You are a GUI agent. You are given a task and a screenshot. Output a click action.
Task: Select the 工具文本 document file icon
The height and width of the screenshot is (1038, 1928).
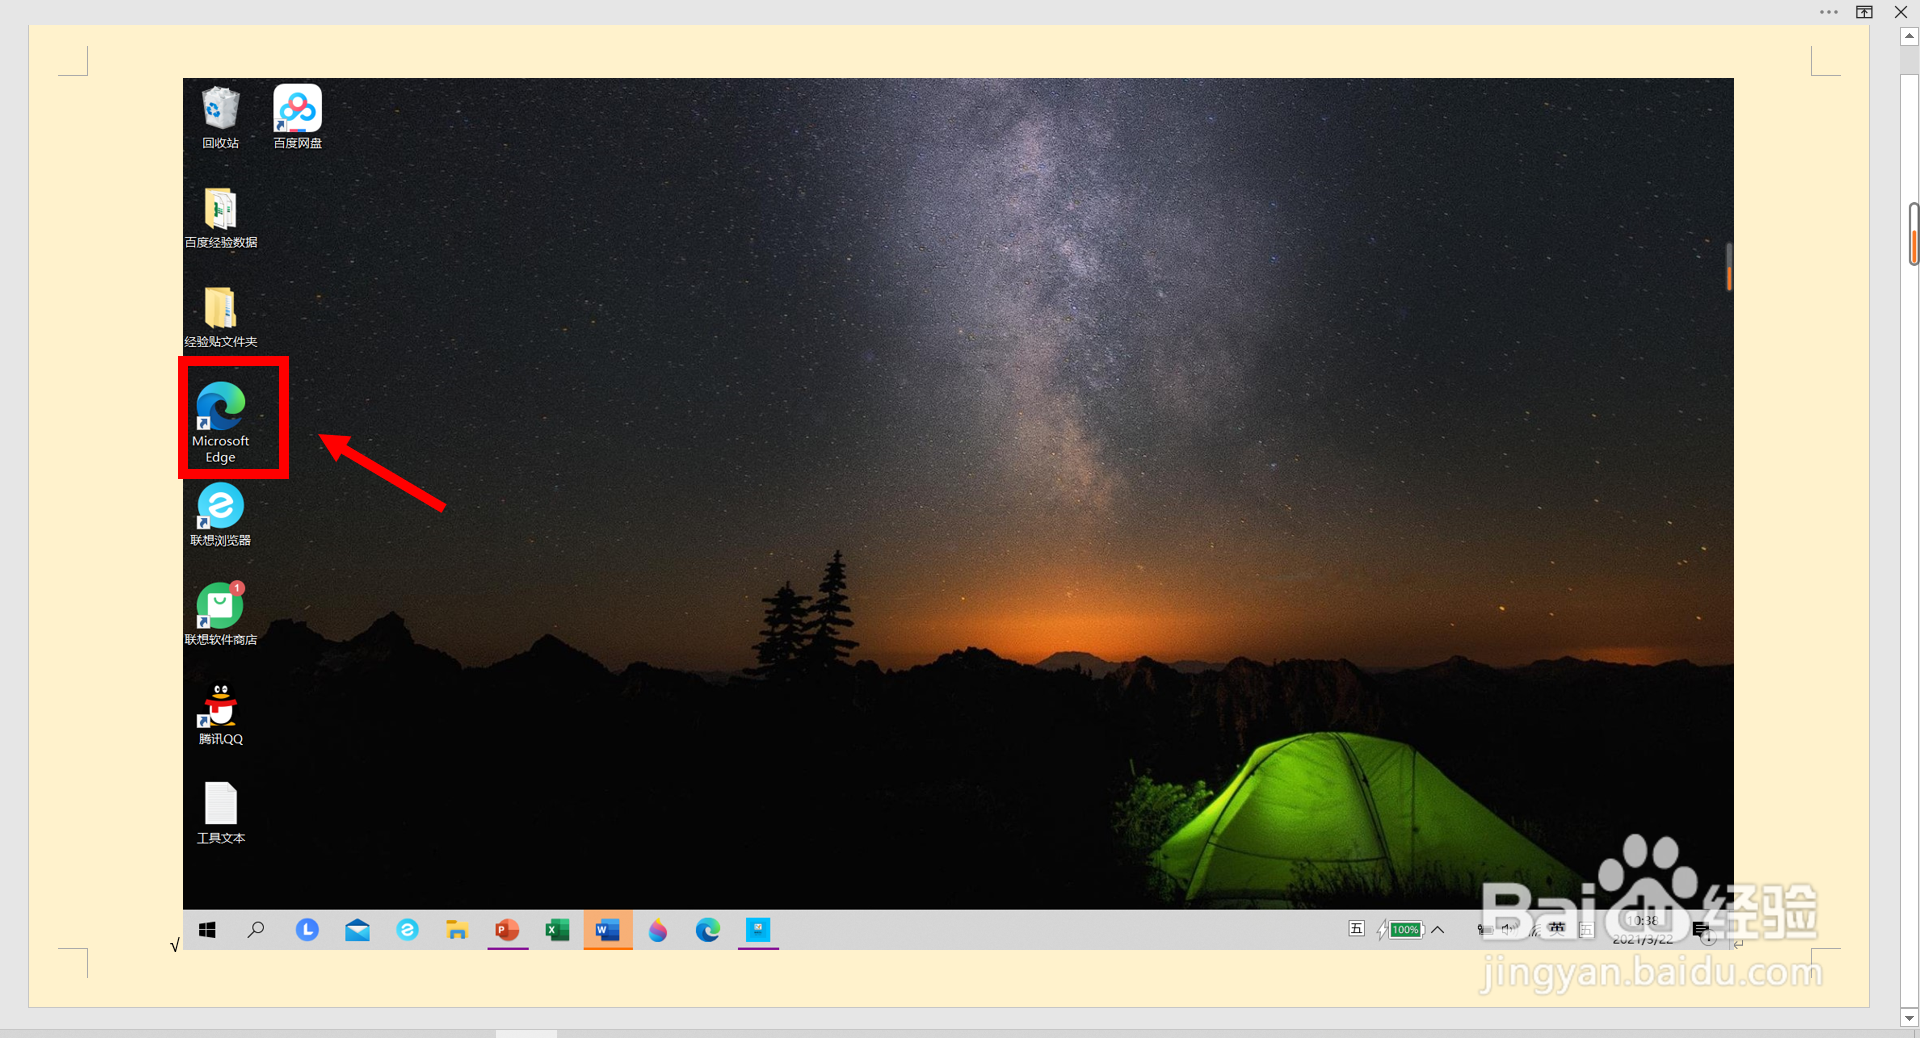pos(220,813)
